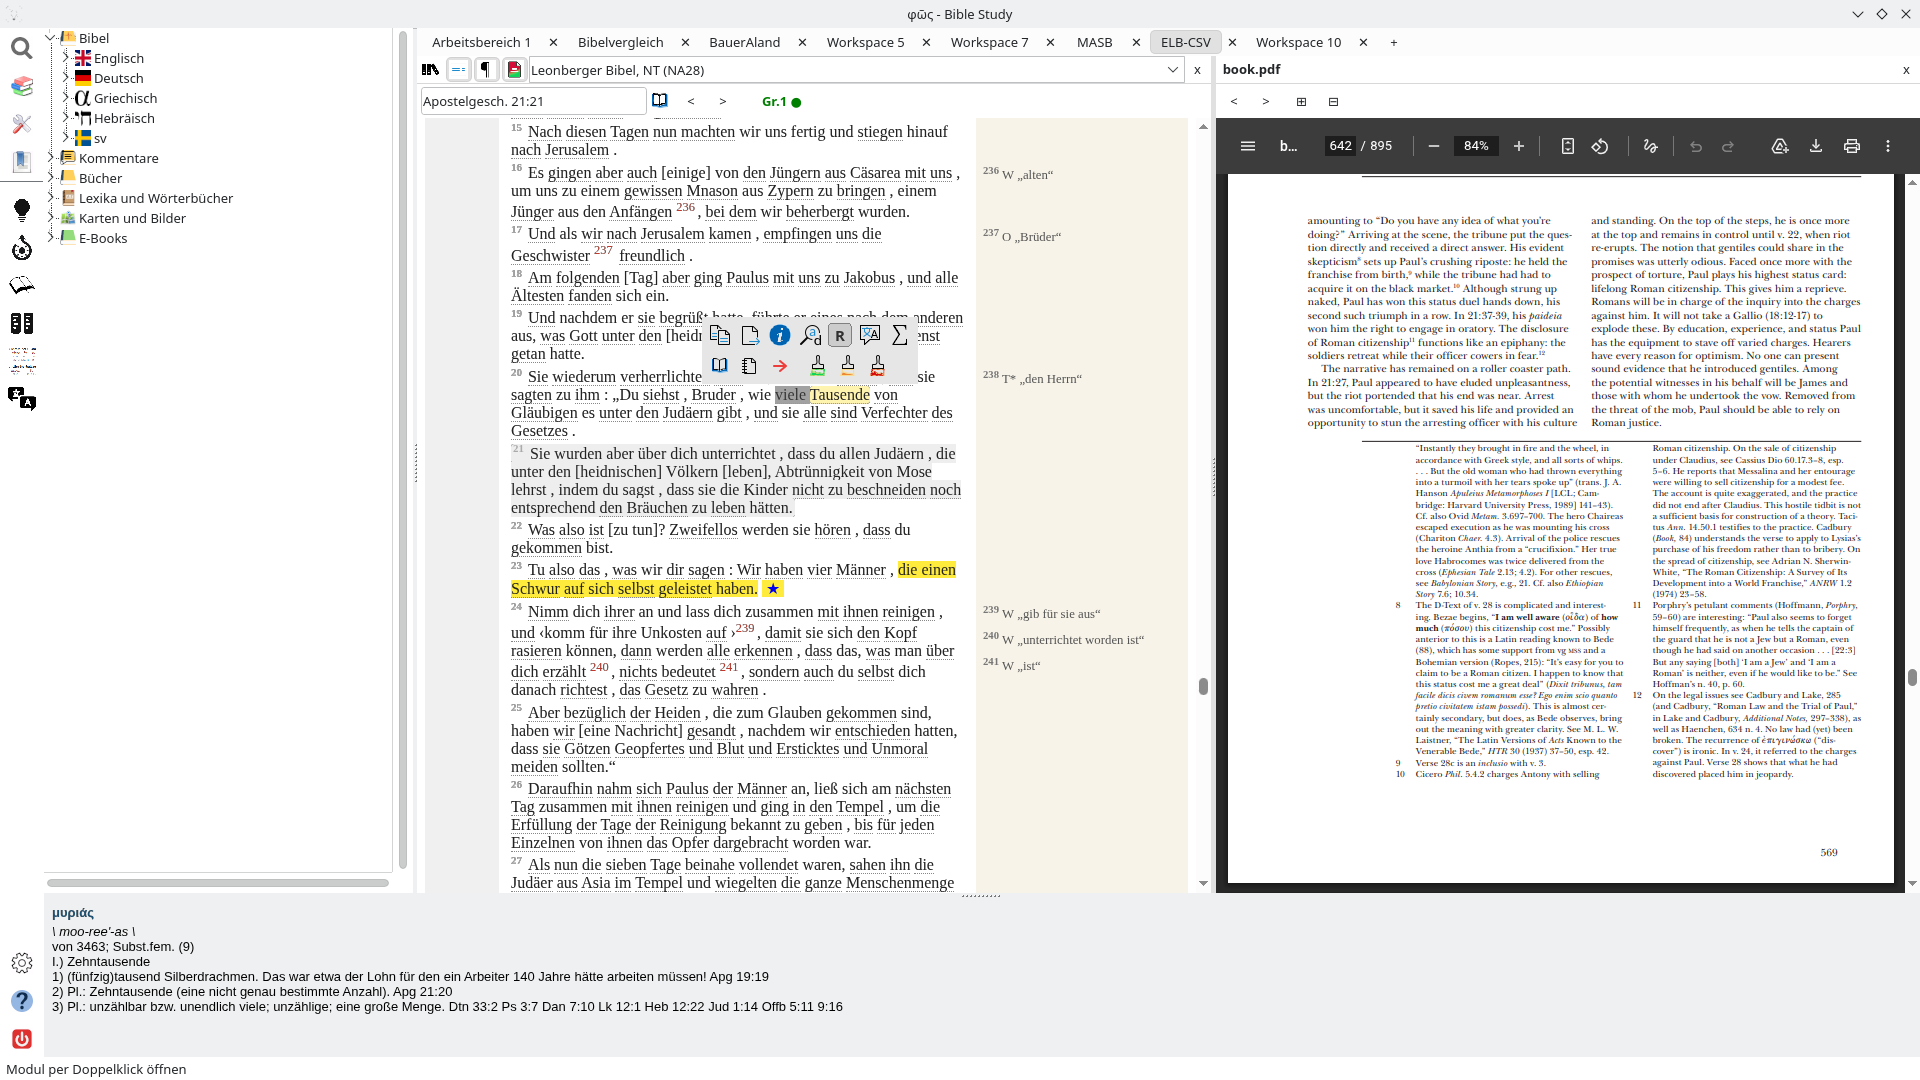Click the PDF page number field 642
Image resolution: width=1920 pixels, height=1080 pixels.
pyautogui.click(x=1340, y=146)
